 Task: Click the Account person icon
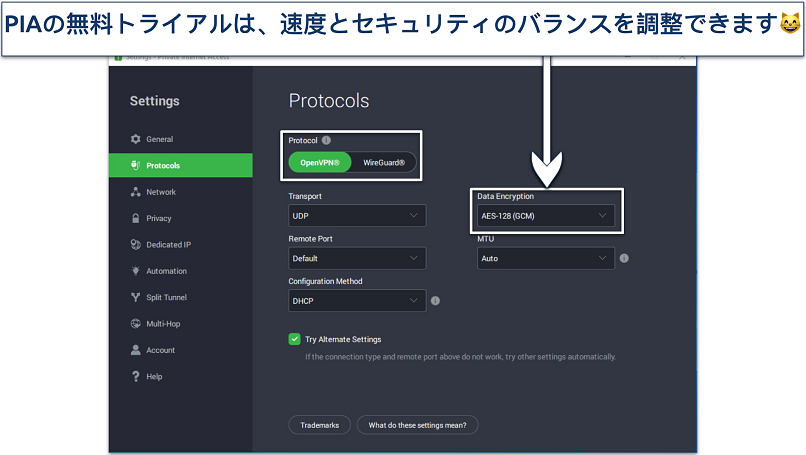(136, 350)
